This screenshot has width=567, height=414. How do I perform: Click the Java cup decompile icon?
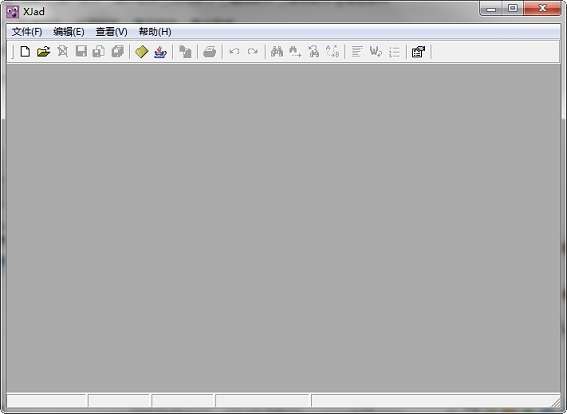click(x=160, y=52)
